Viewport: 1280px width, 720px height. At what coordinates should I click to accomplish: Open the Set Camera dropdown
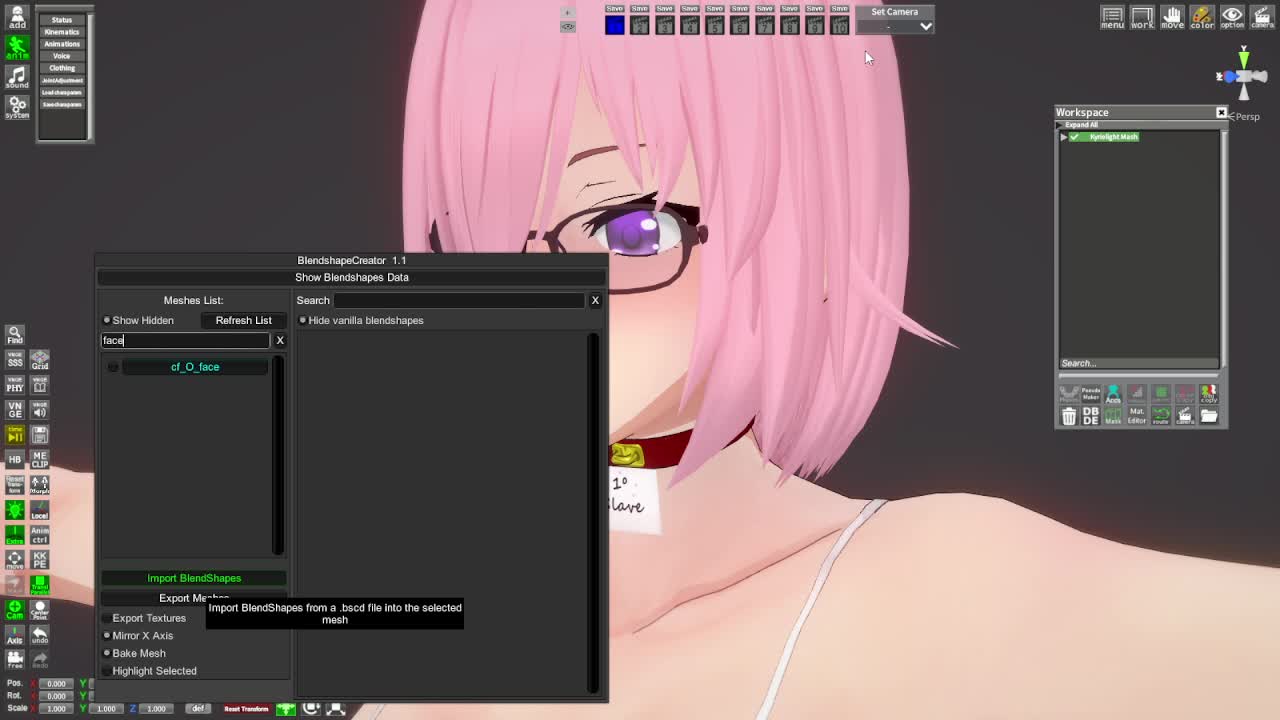[926, 27]
